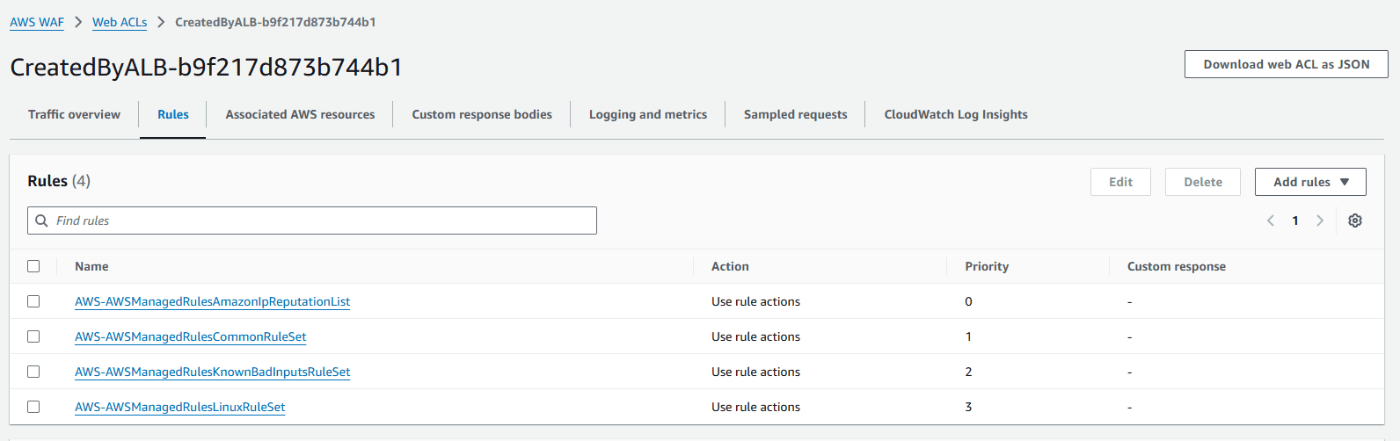Click priority value 3 for LinuxRuleSet
Screen dimensions: 1400x441
(969, 407)
